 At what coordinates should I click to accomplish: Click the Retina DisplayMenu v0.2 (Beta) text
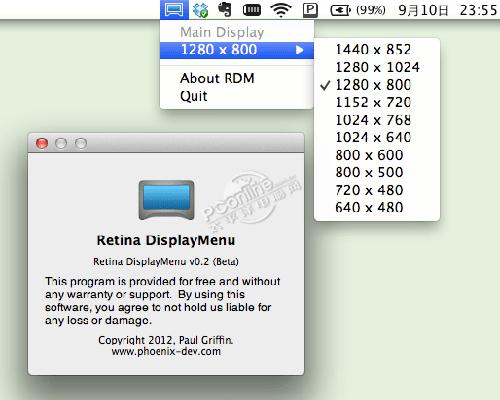coord(166,262)
